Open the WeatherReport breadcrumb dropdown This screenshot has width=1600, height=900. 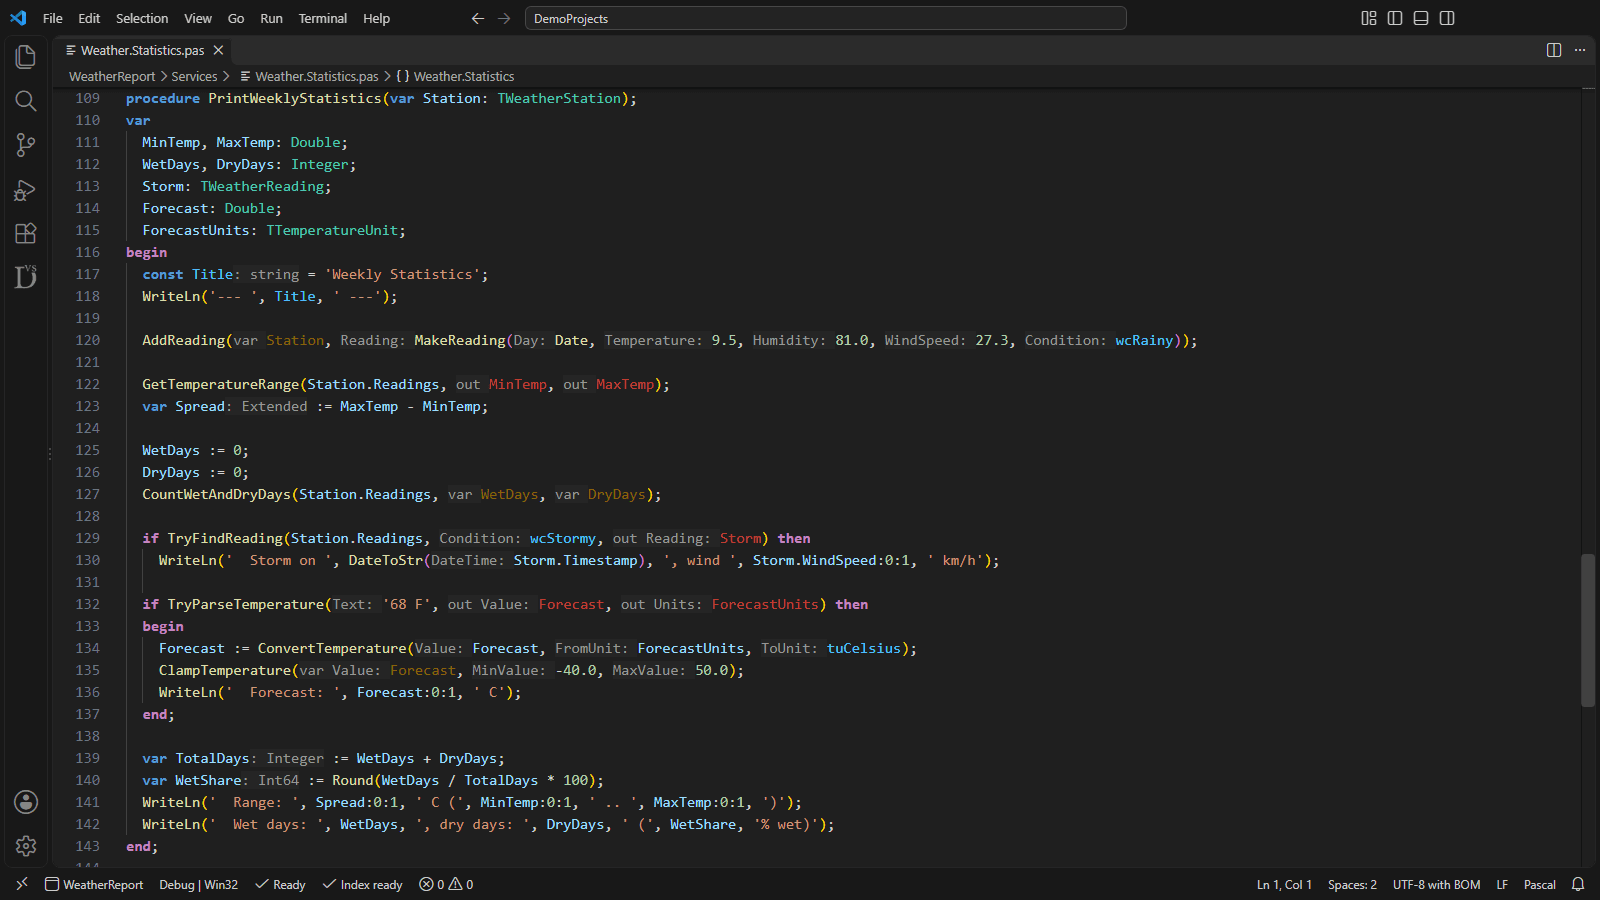coord(112,76)
